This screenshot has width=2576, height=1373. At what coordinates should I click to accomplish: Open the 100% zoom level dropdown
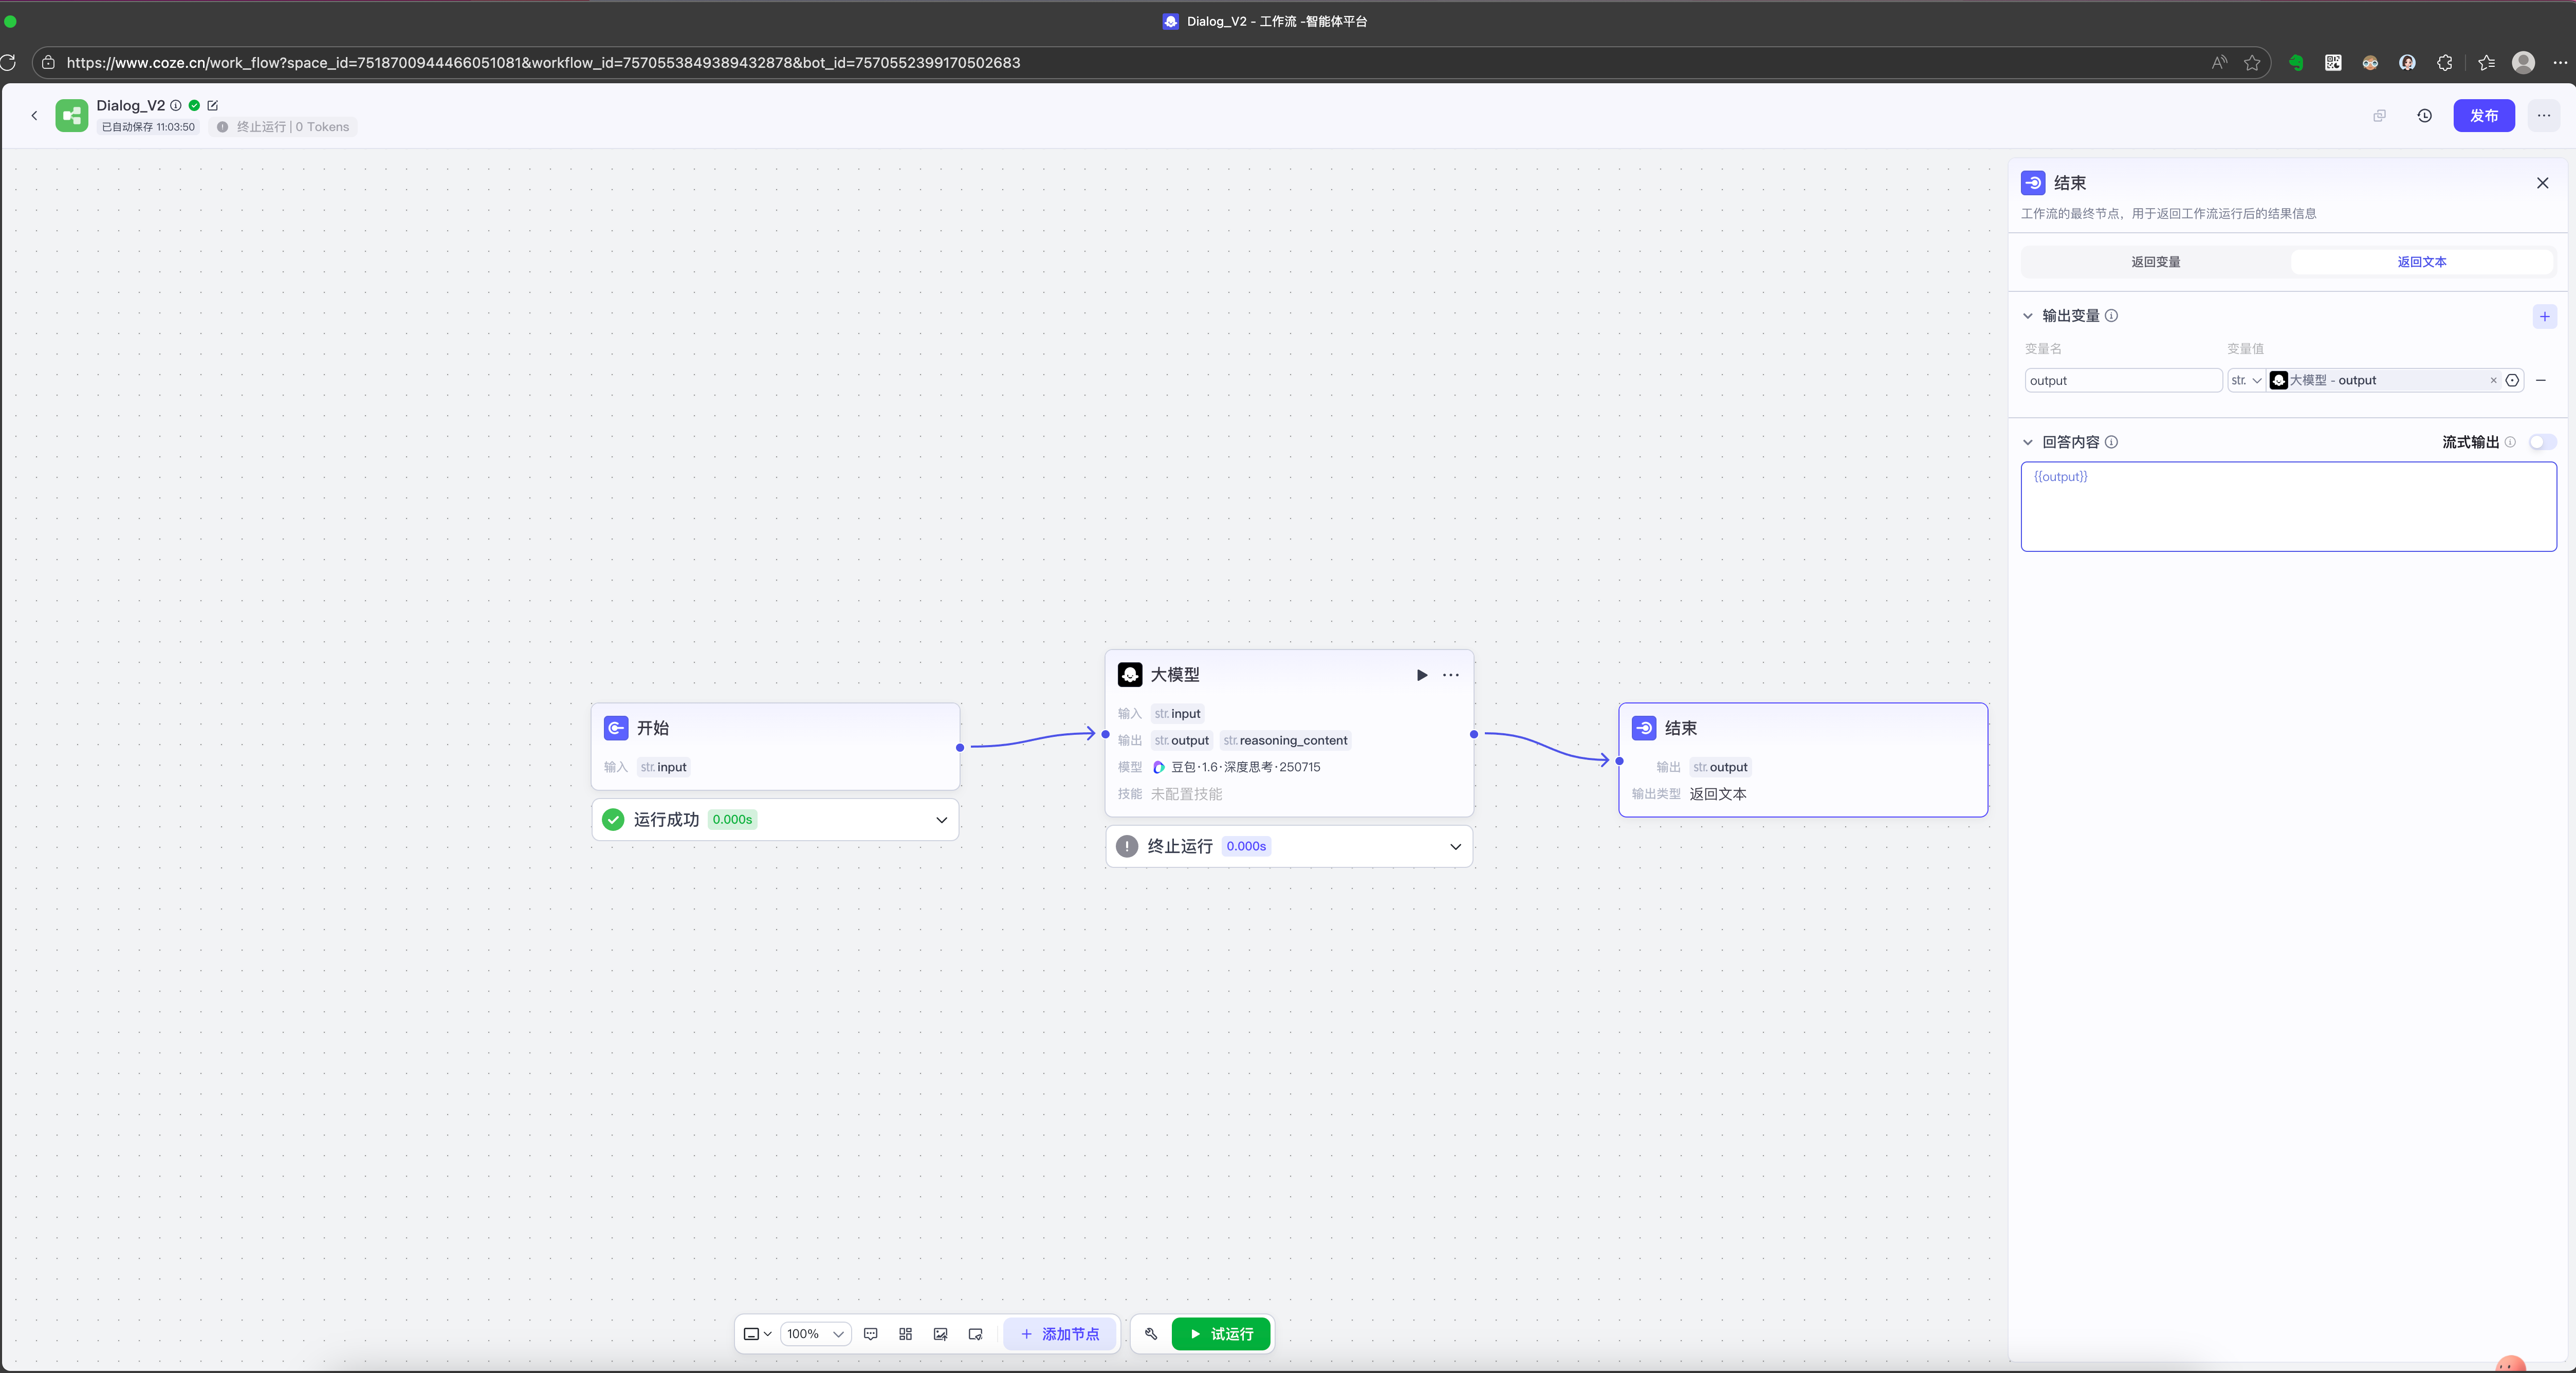click(815, 1334)
